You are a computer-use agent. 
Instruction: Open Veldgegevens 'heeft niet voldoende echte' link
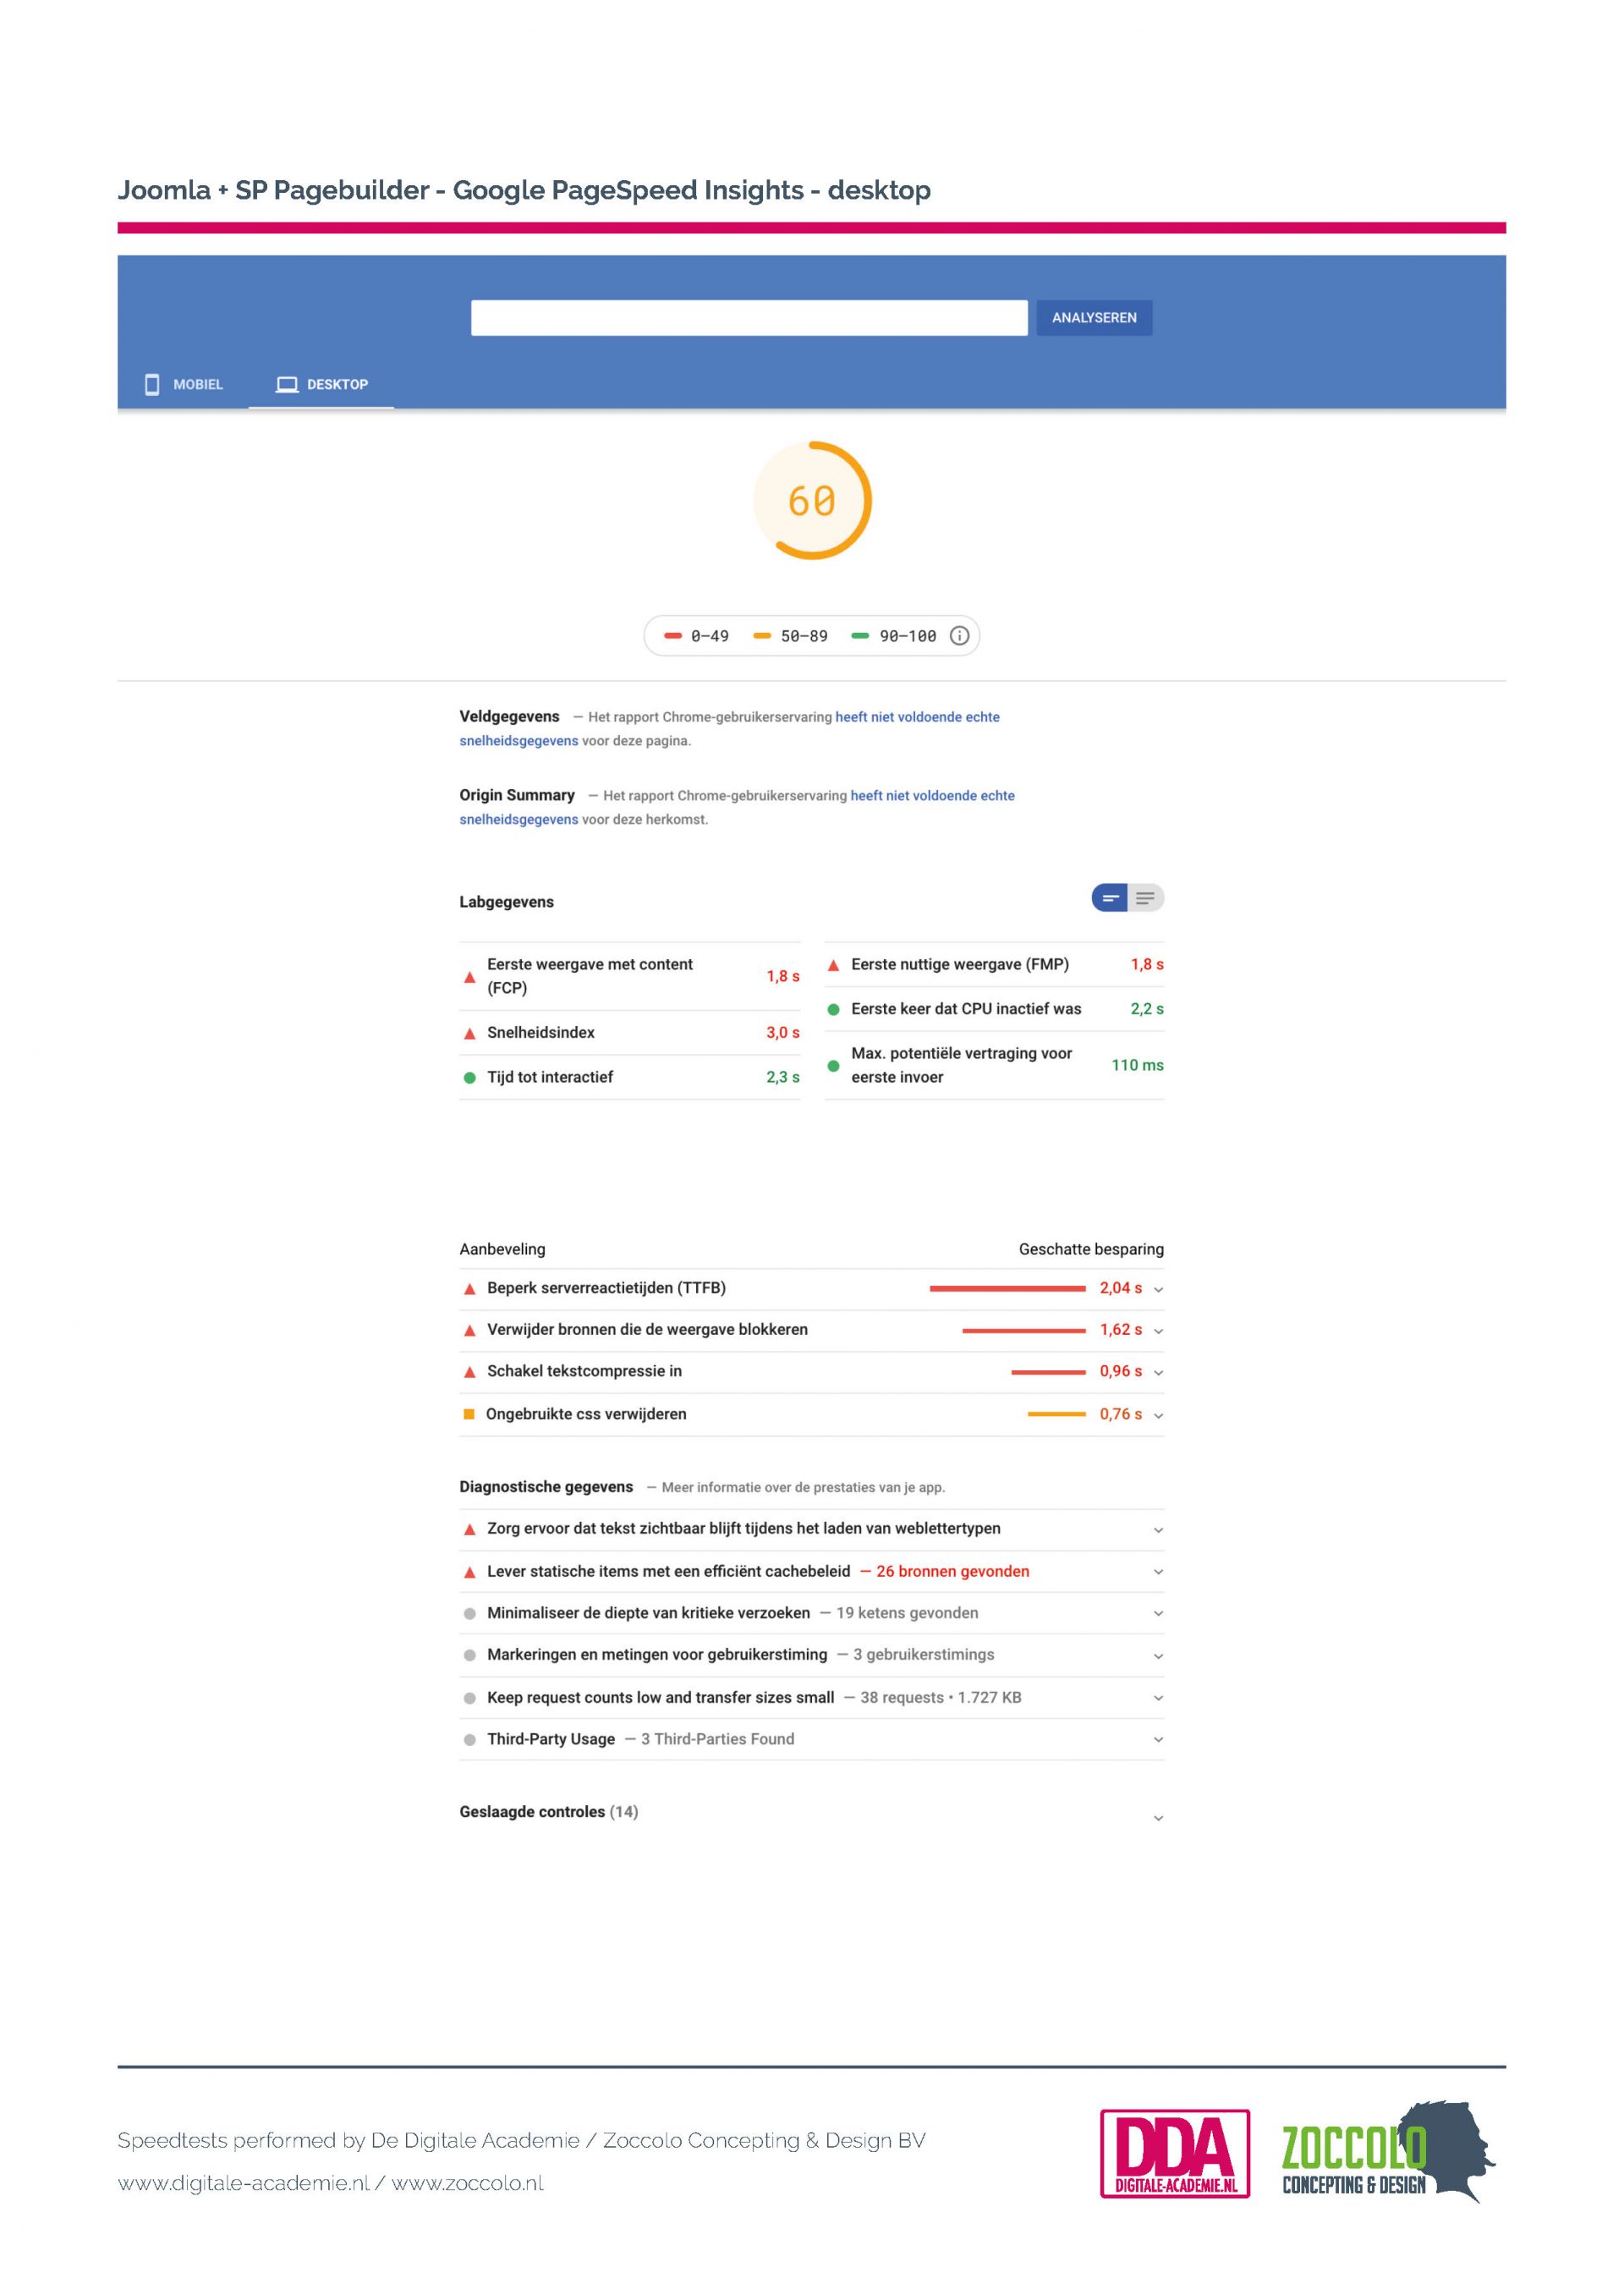[917, 717]
